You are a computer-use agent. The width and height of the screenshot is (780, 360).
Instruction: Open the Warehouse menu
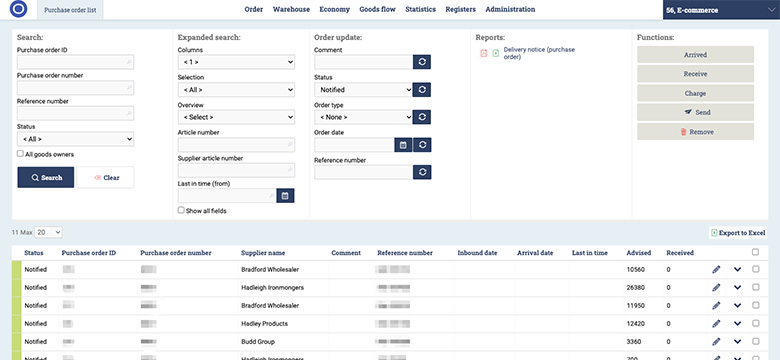tap(291, 9)
